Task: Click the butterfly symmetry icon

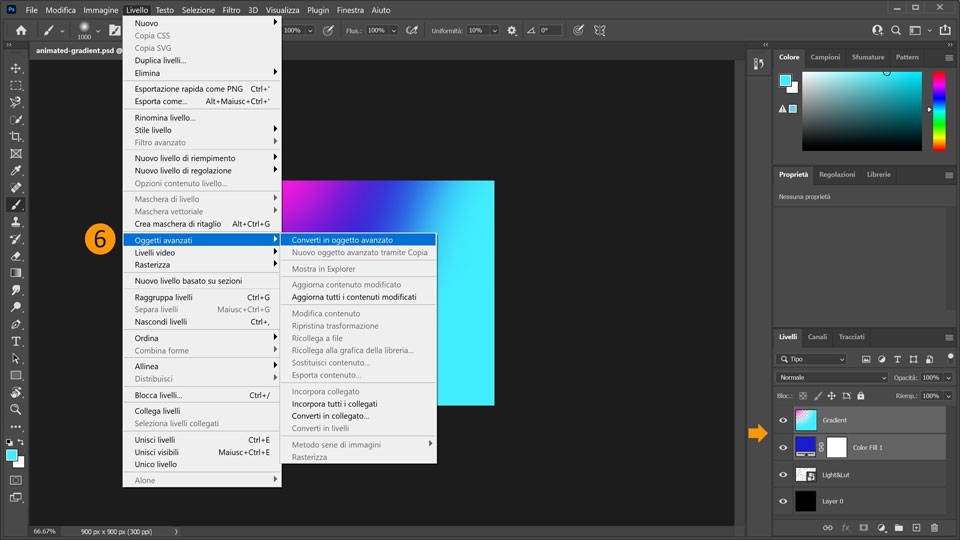Action: [599, 30]
